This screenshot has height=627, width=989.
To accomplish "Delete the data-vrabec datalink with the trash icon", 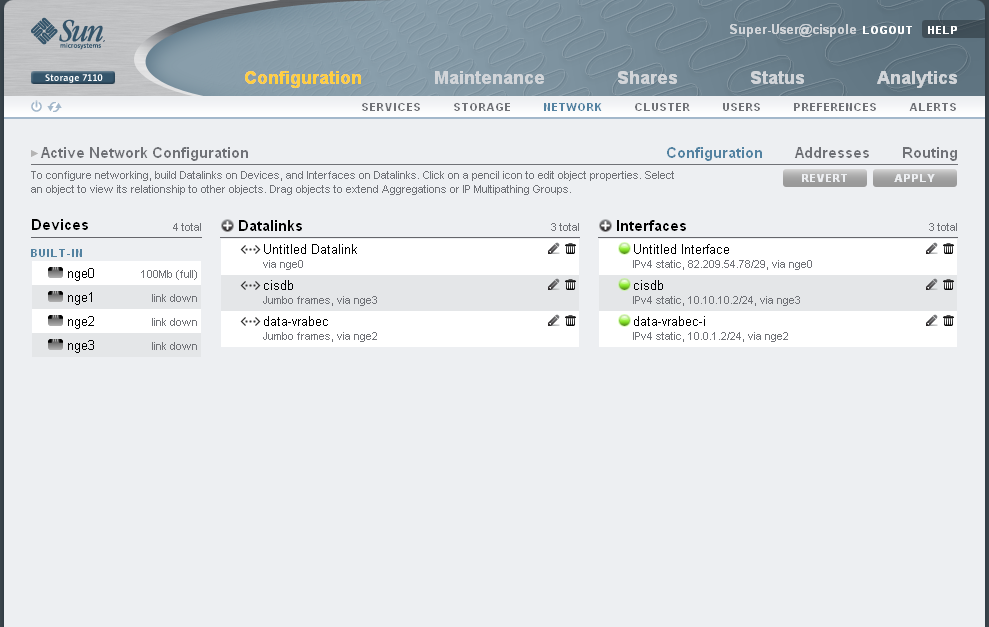I will tap(570, 320).
